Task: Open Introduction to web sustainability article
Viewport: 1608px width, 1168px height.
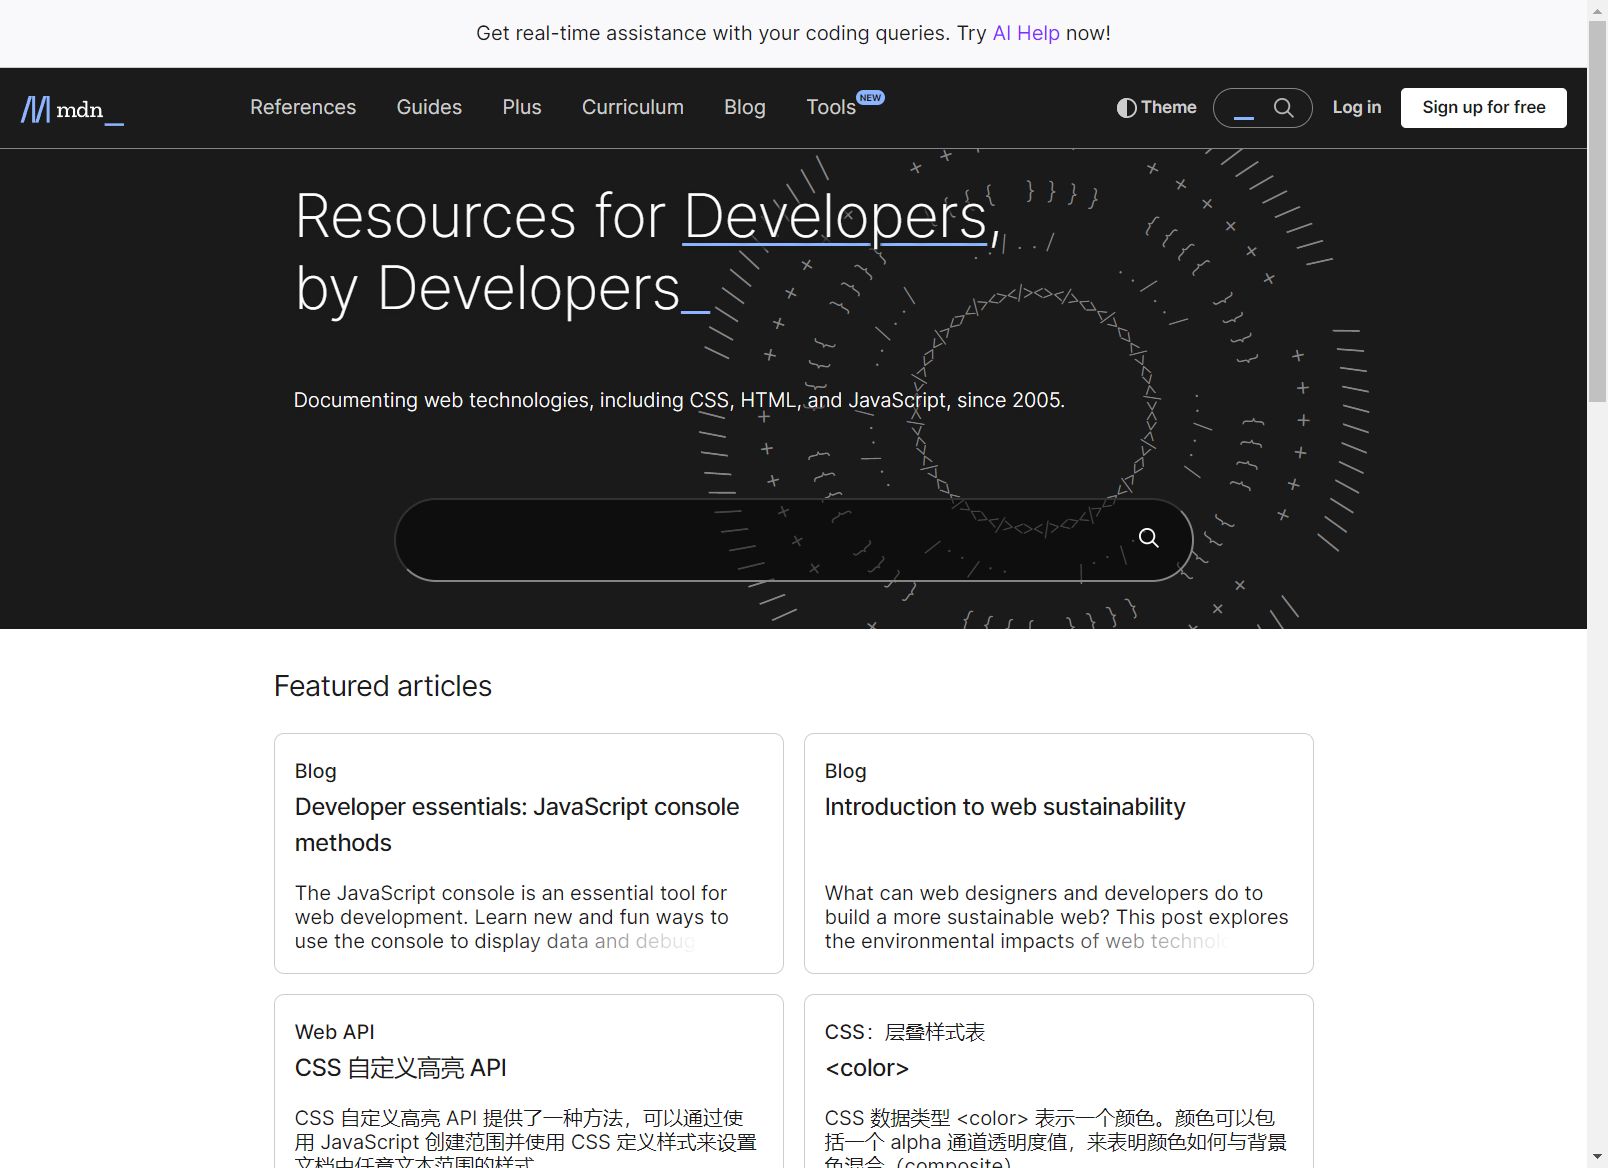Action: 1005,807
